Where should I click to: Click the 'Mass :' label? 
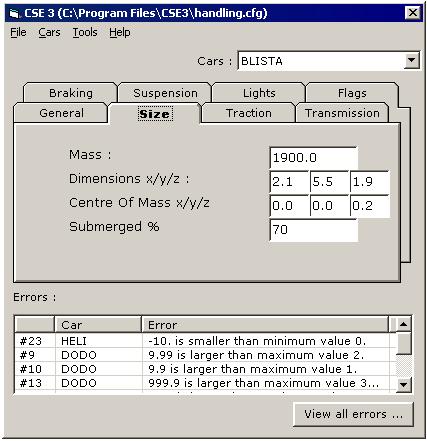[x=90, y=155]
